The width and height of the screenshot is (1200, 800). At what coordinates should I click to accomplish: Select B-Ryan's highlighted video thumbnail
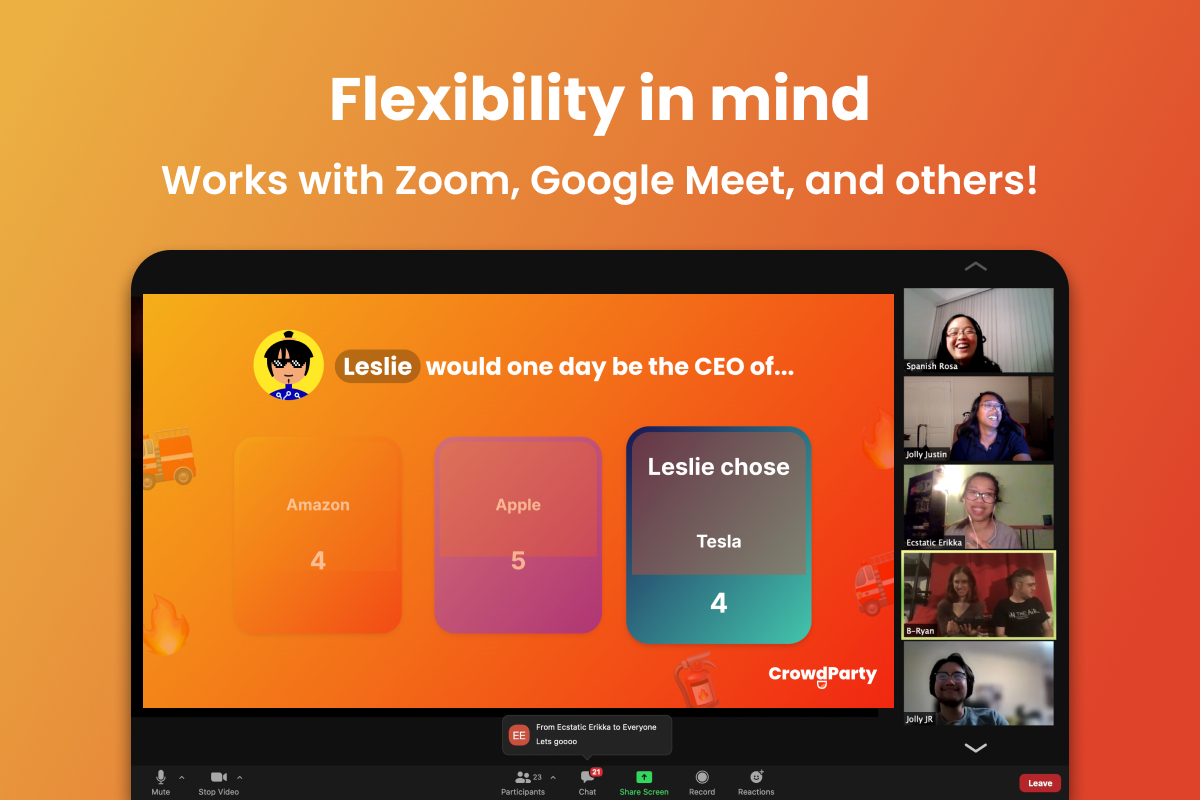click(979, 595)
